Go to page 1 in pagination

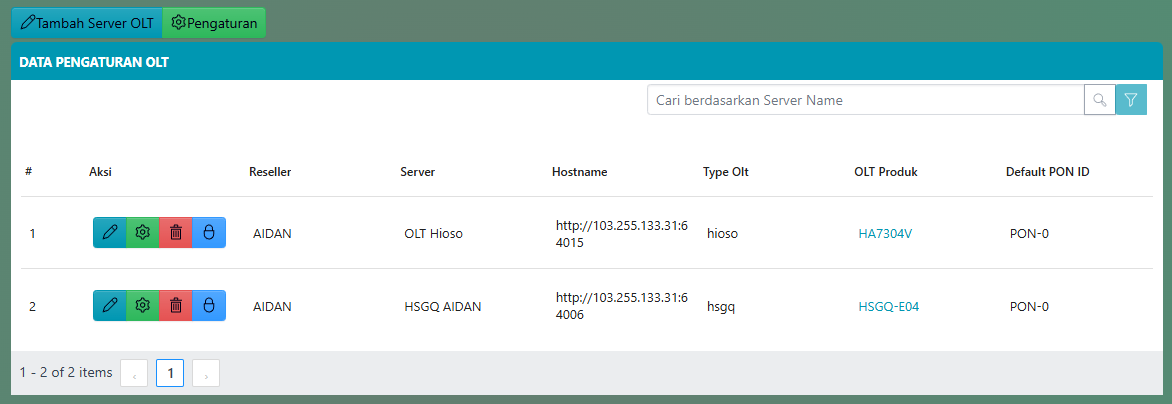point(170,373)
